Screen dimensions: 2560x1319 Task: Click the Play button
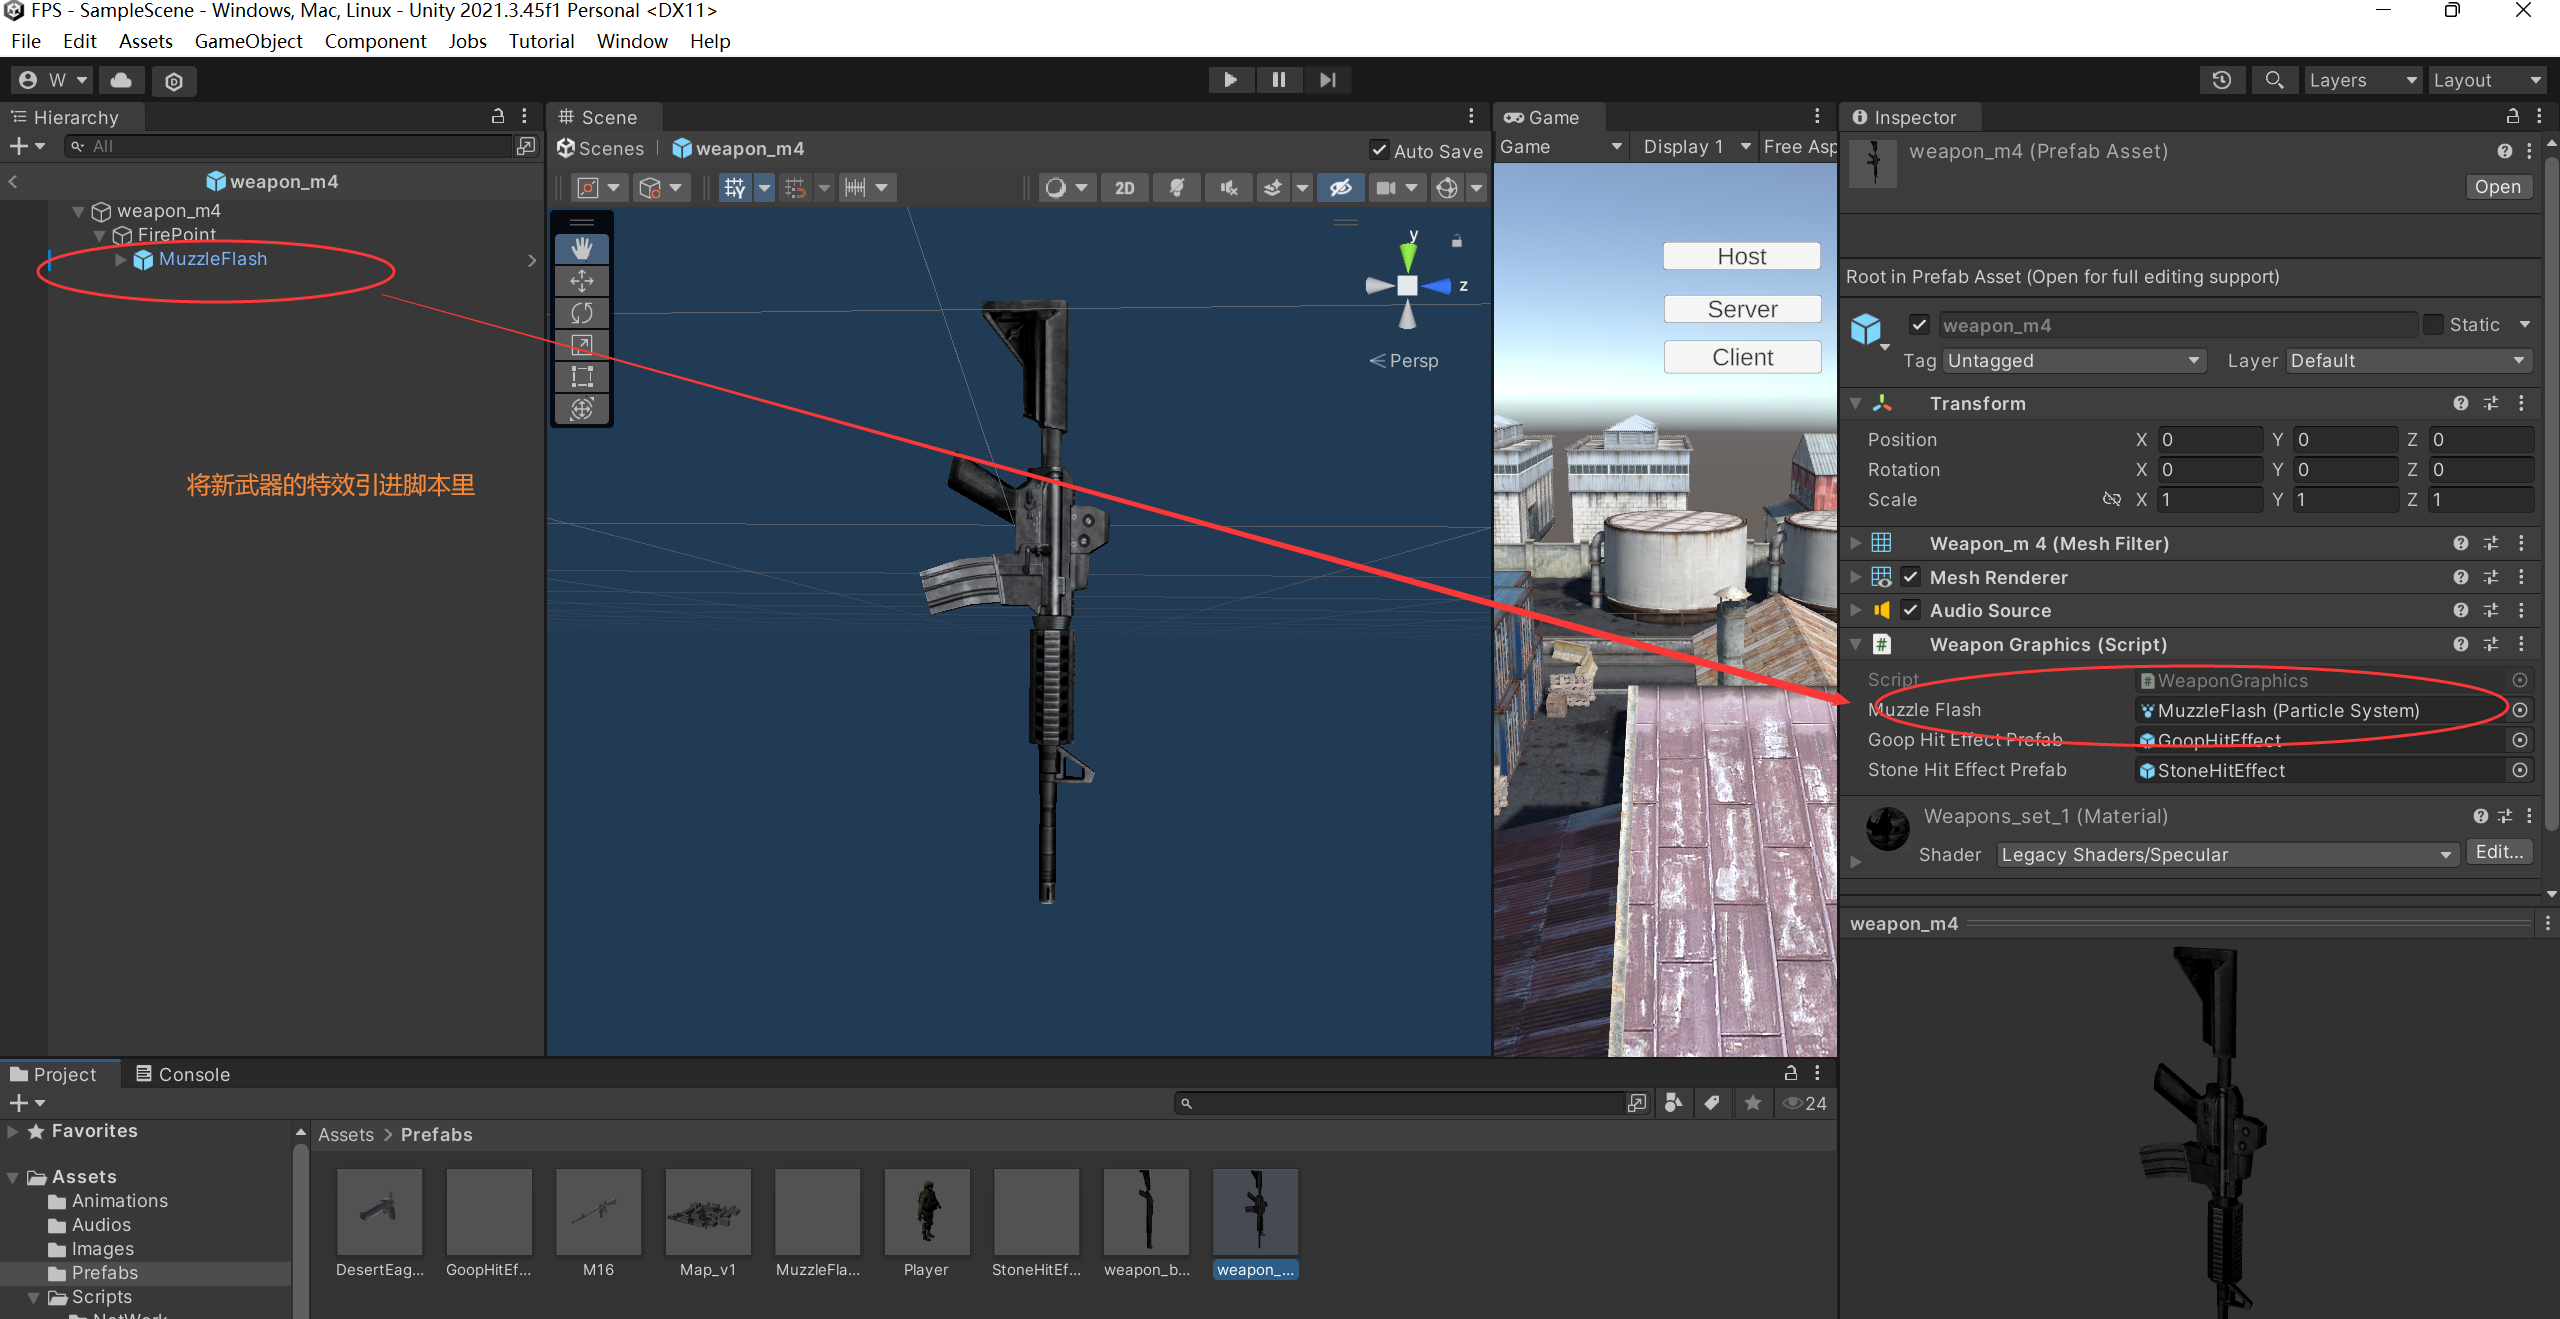click(x=1230, y=80)
